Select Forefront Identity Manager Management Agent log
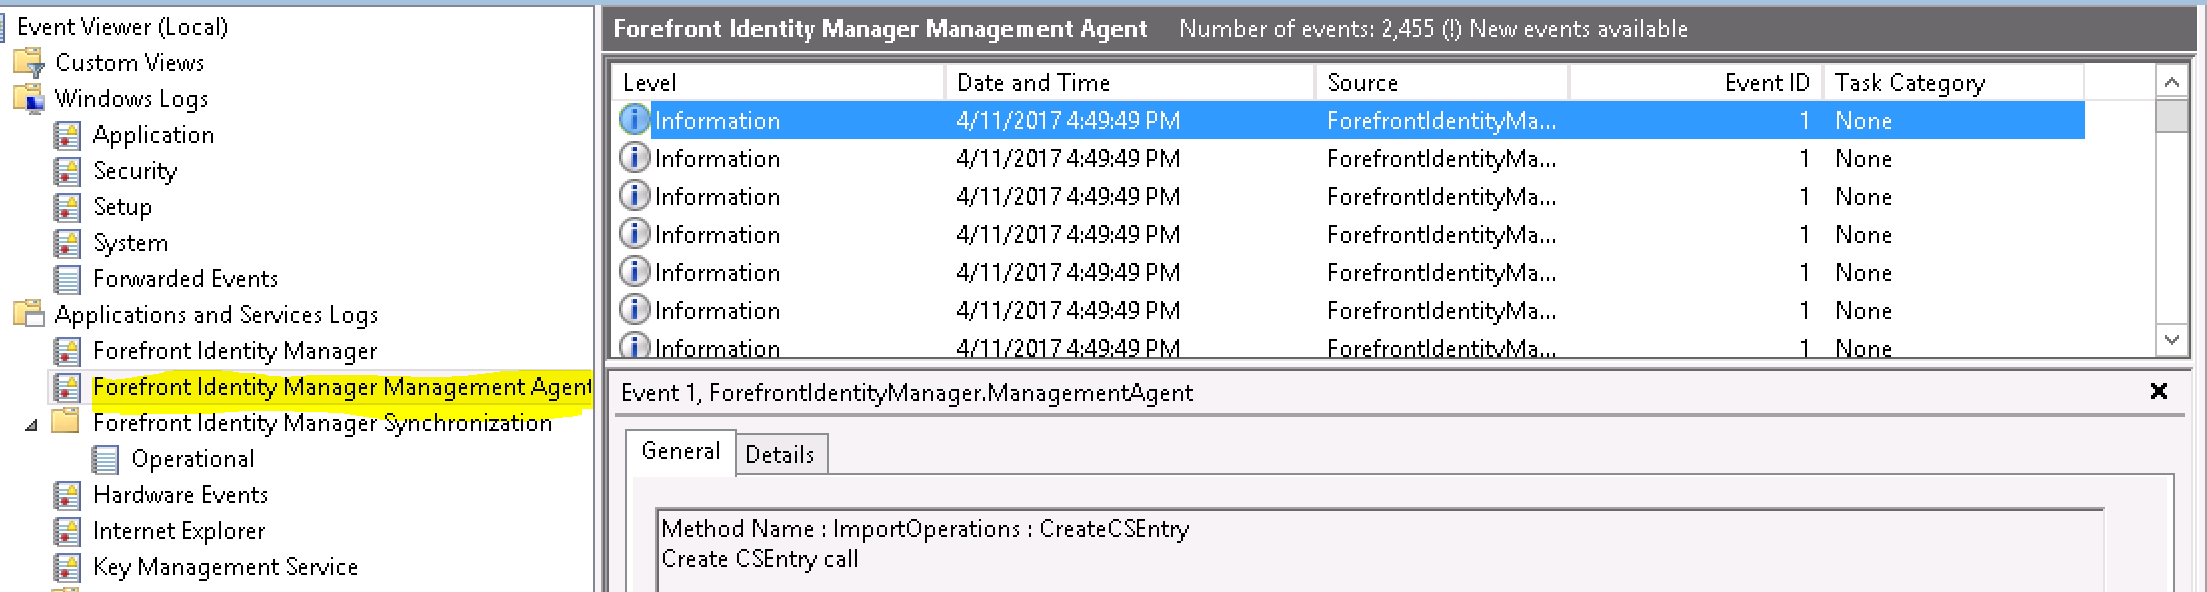 click(x=342, y=387)
